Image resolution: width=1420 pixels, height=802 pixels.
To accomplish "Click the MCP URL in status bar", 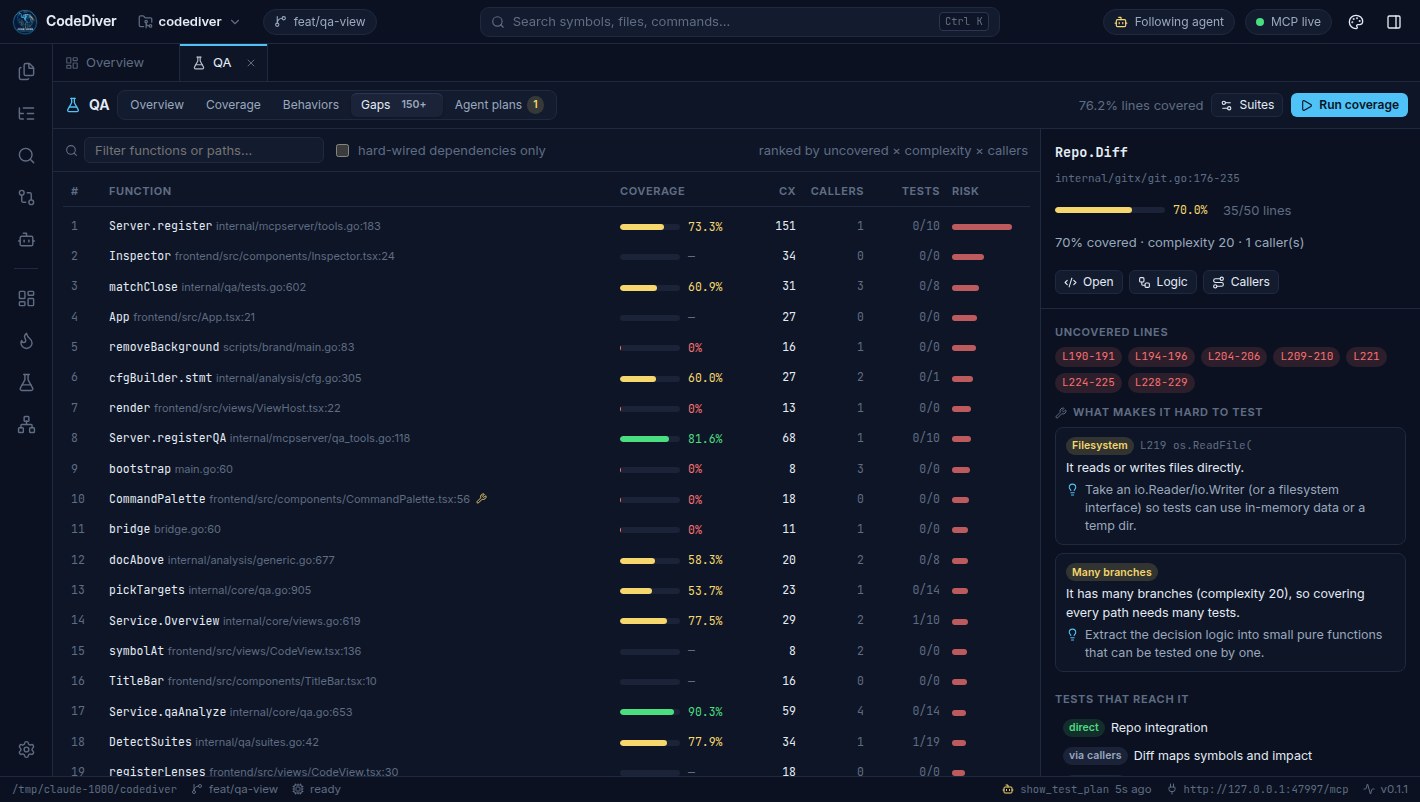I will click(1257, 789).
